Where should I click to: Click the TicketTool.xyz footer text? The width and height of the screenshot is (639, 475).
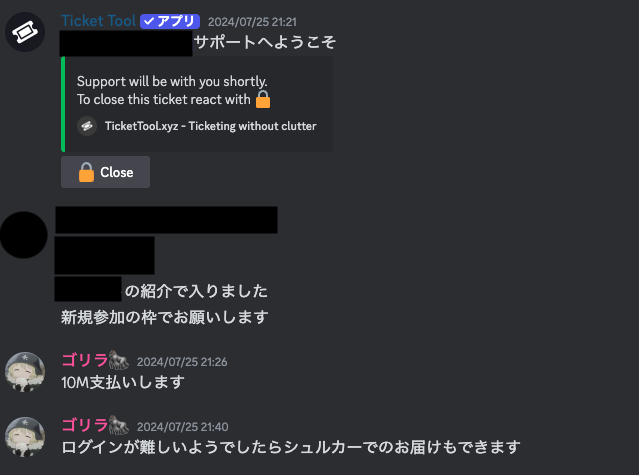pos(210,126)
